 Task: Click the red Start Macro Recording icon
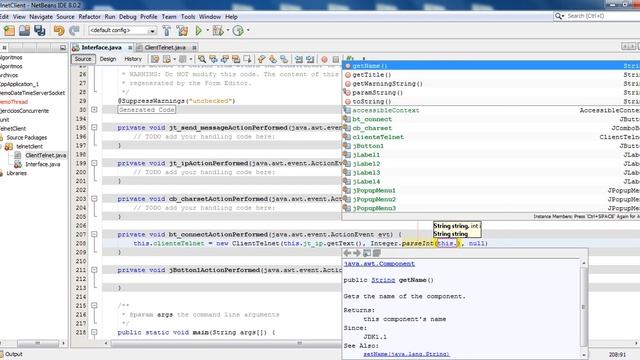[x=324, y=59]
